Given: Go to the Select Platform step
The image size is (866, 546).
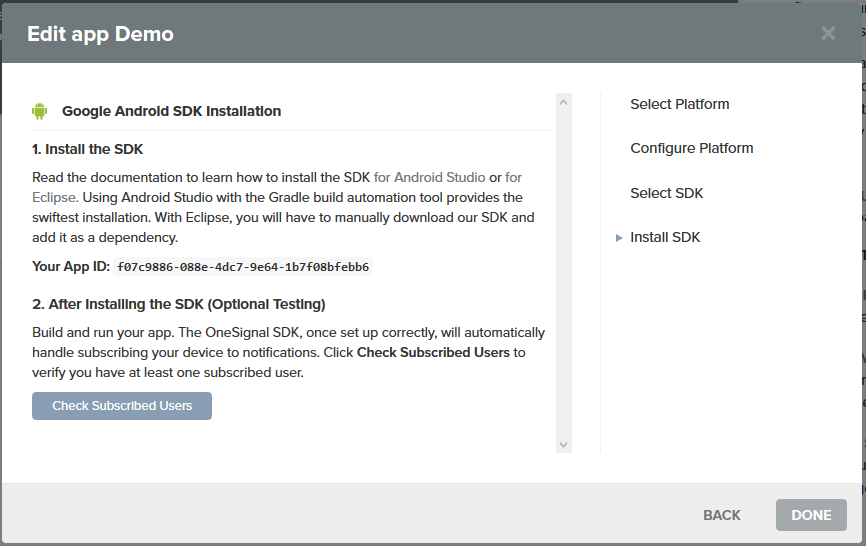Looking at the screenshot, I should pos(679,104).
